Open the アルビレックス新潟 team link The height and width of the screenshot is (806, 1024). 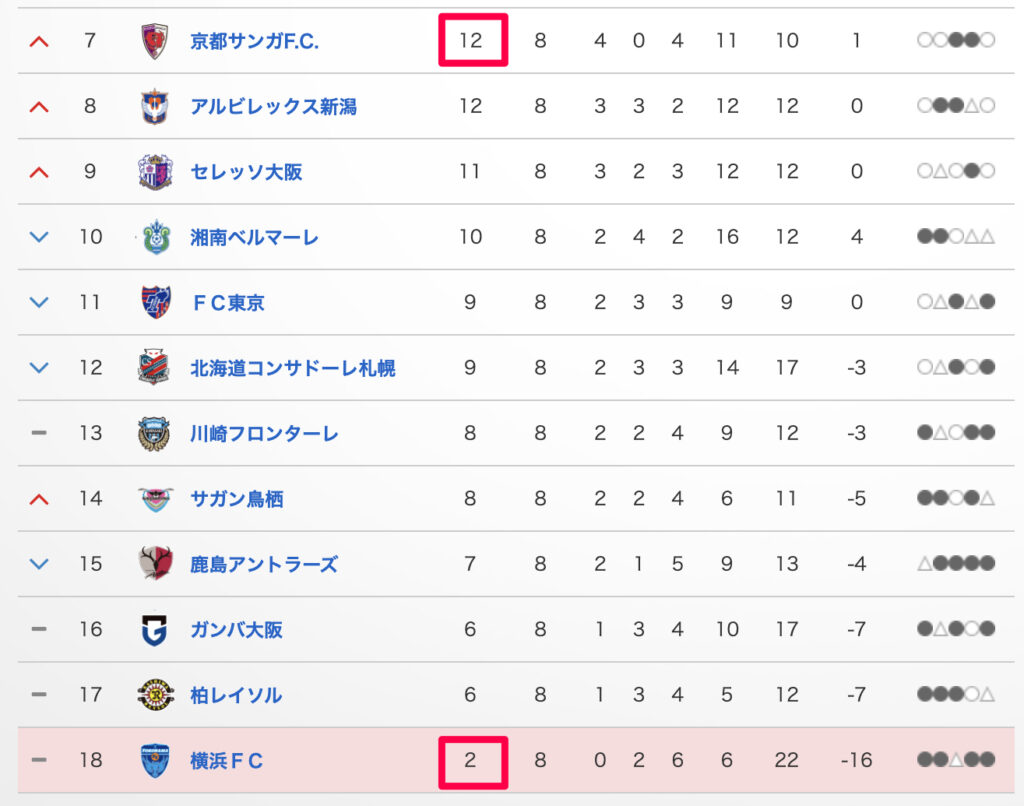tap(273, 106)
